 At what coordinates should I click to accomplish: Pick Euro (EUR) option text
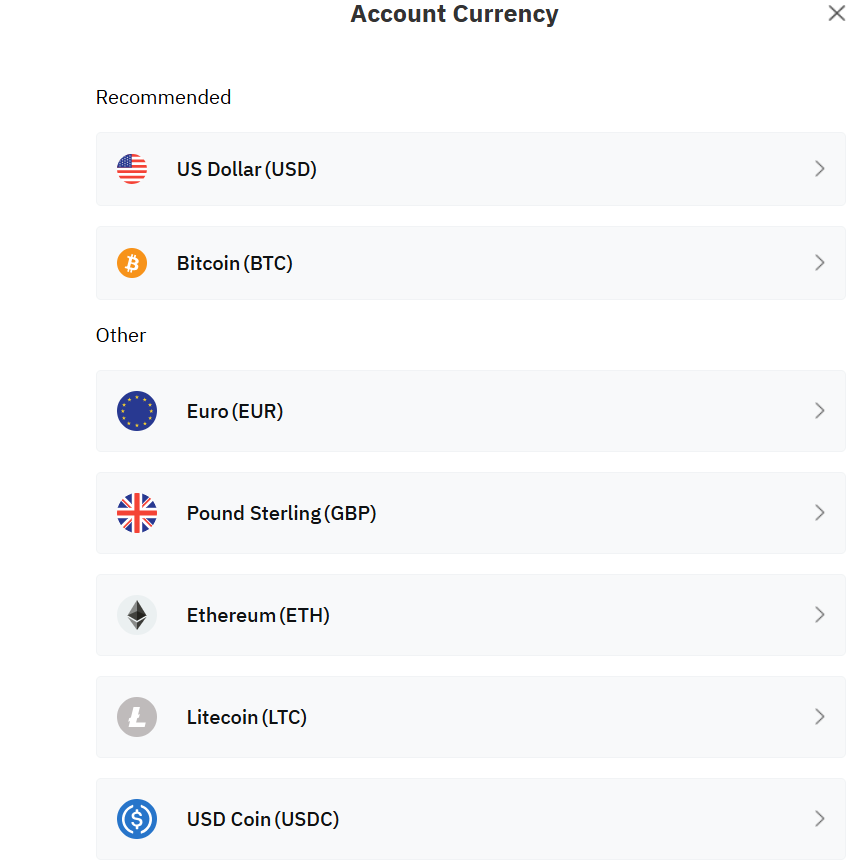tap(235, 411)
